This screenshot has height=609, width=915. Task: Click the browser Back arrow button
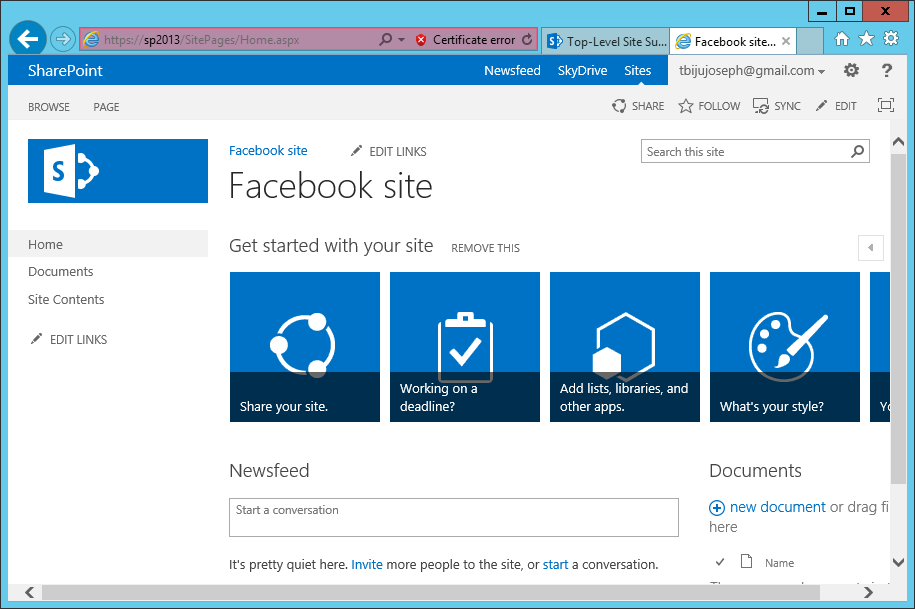coord(27,39)
